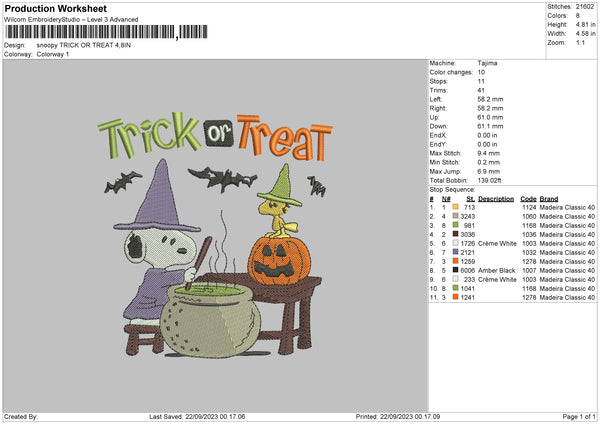
Task: Click the EndY value '0.00 in'
Action: [488, 145]
